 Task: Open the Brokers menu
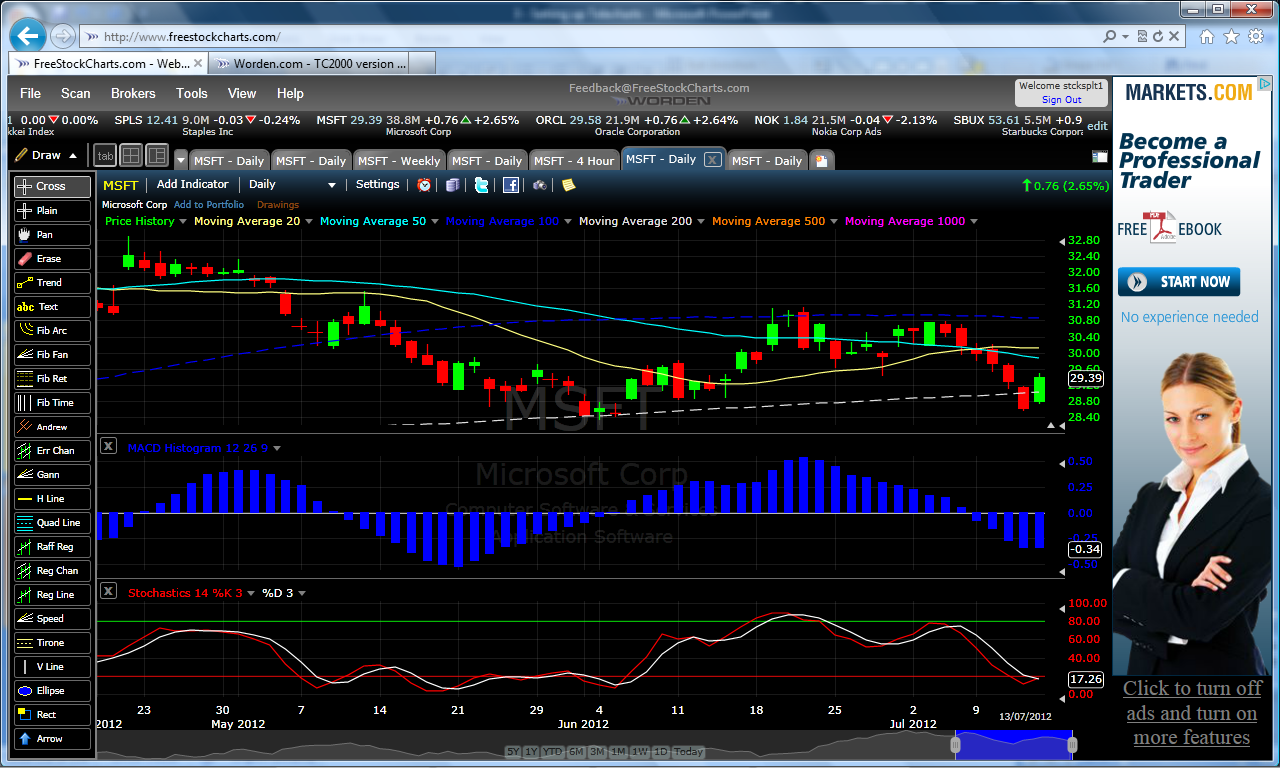pyautogui.click(x=133, y=93)
